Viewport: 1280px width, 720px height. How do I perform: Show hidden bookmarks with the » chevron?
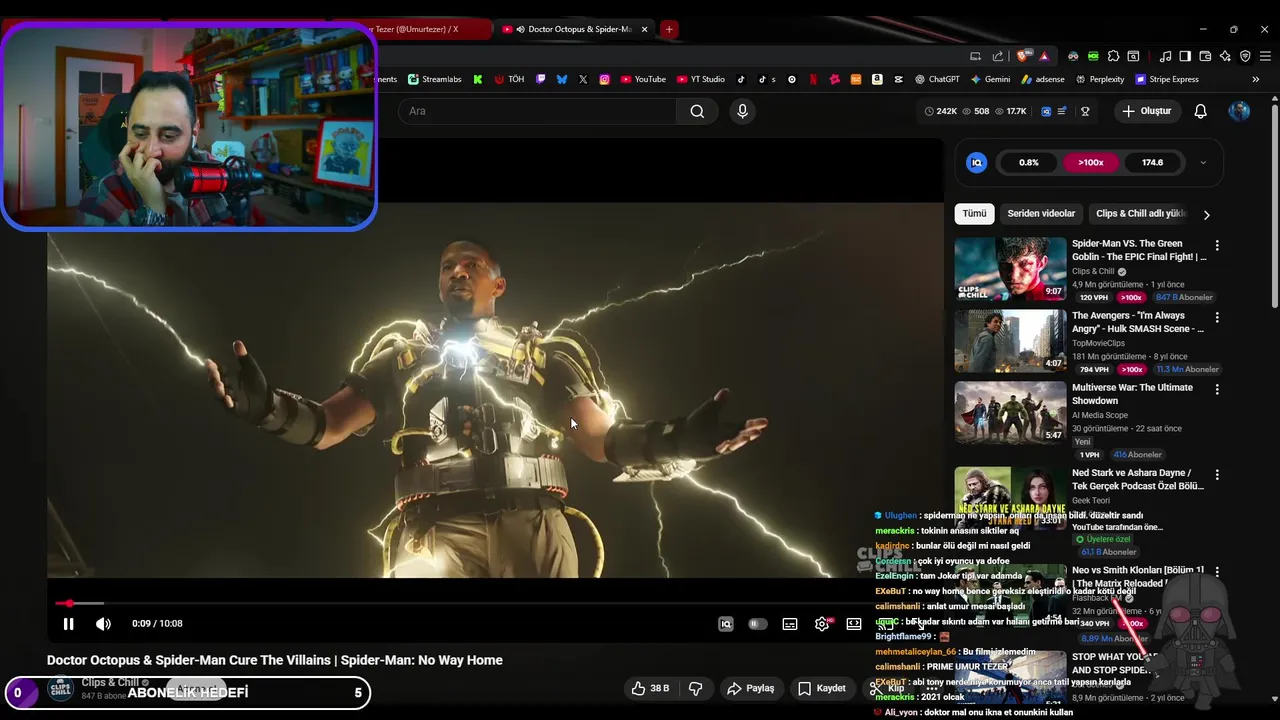[1255, 79]
